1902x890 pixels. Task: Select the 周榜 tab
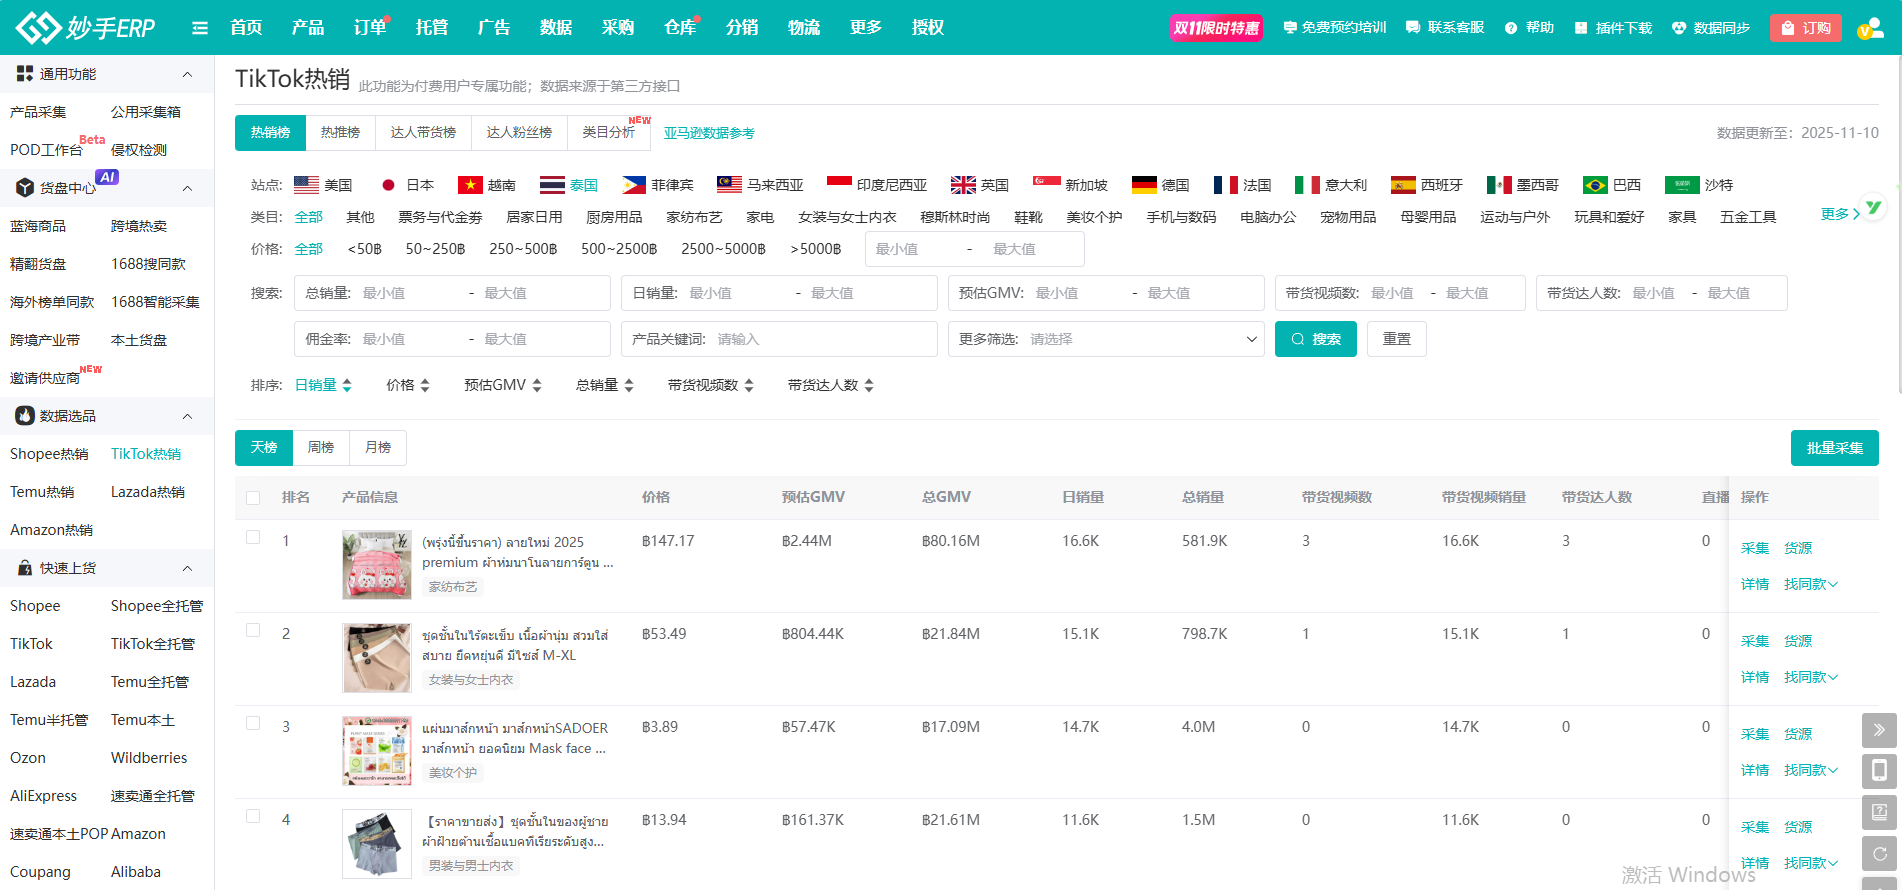321,447
